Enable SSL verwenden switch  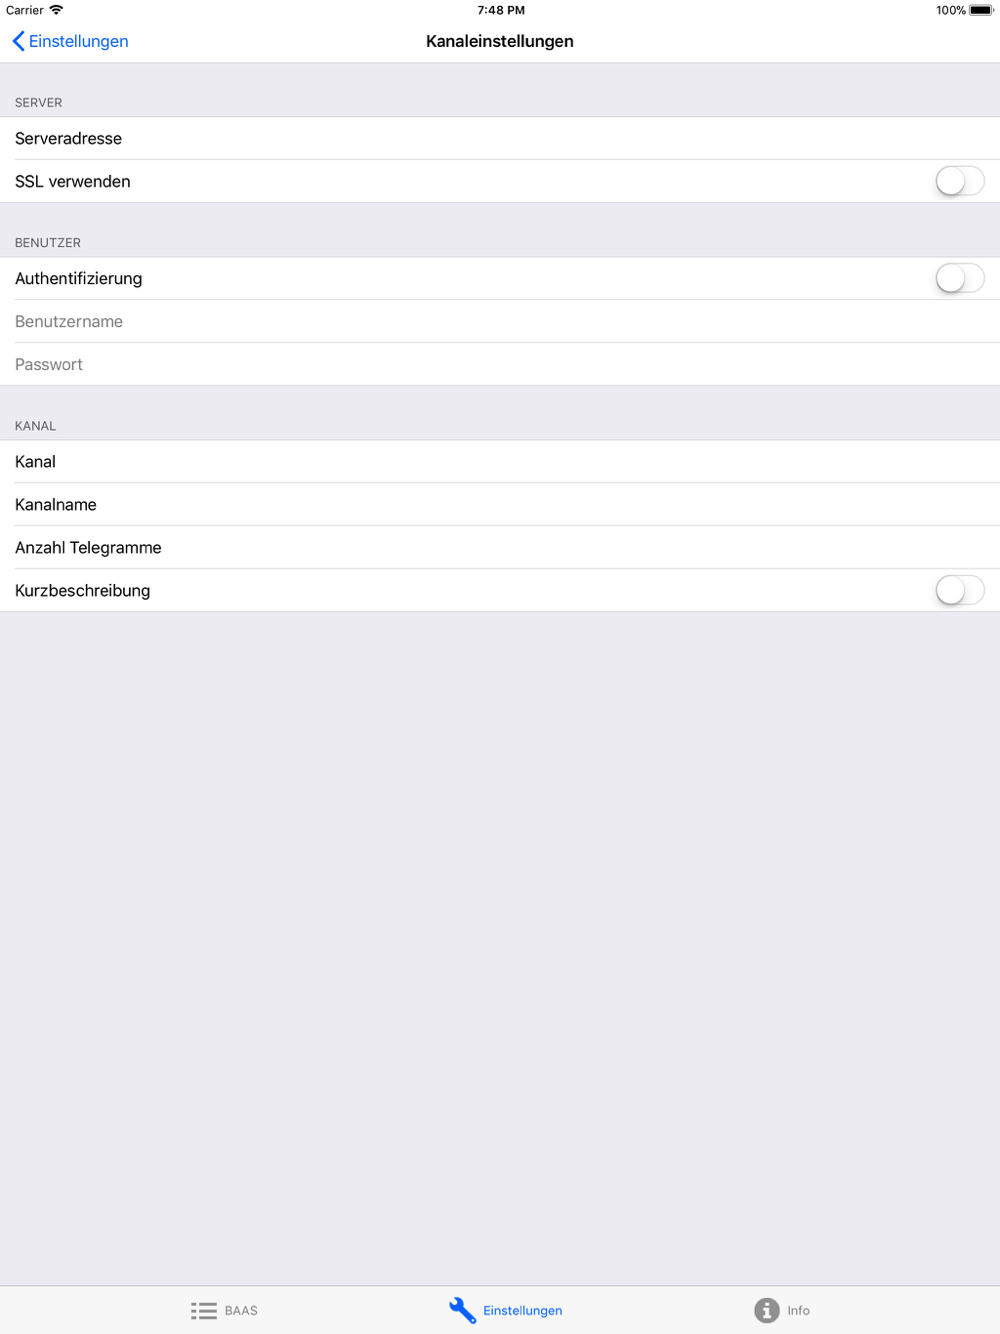(x=960, y=181)
